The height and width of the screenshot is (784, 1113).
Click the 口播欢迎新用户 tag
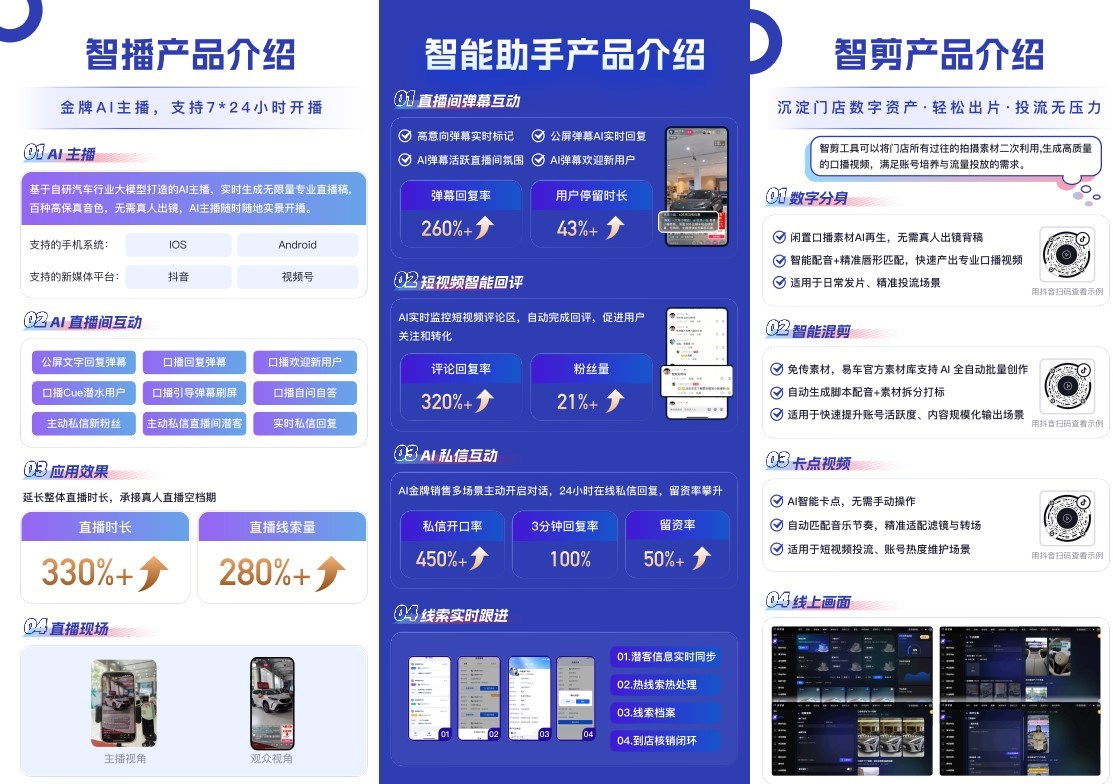point(305,362)
